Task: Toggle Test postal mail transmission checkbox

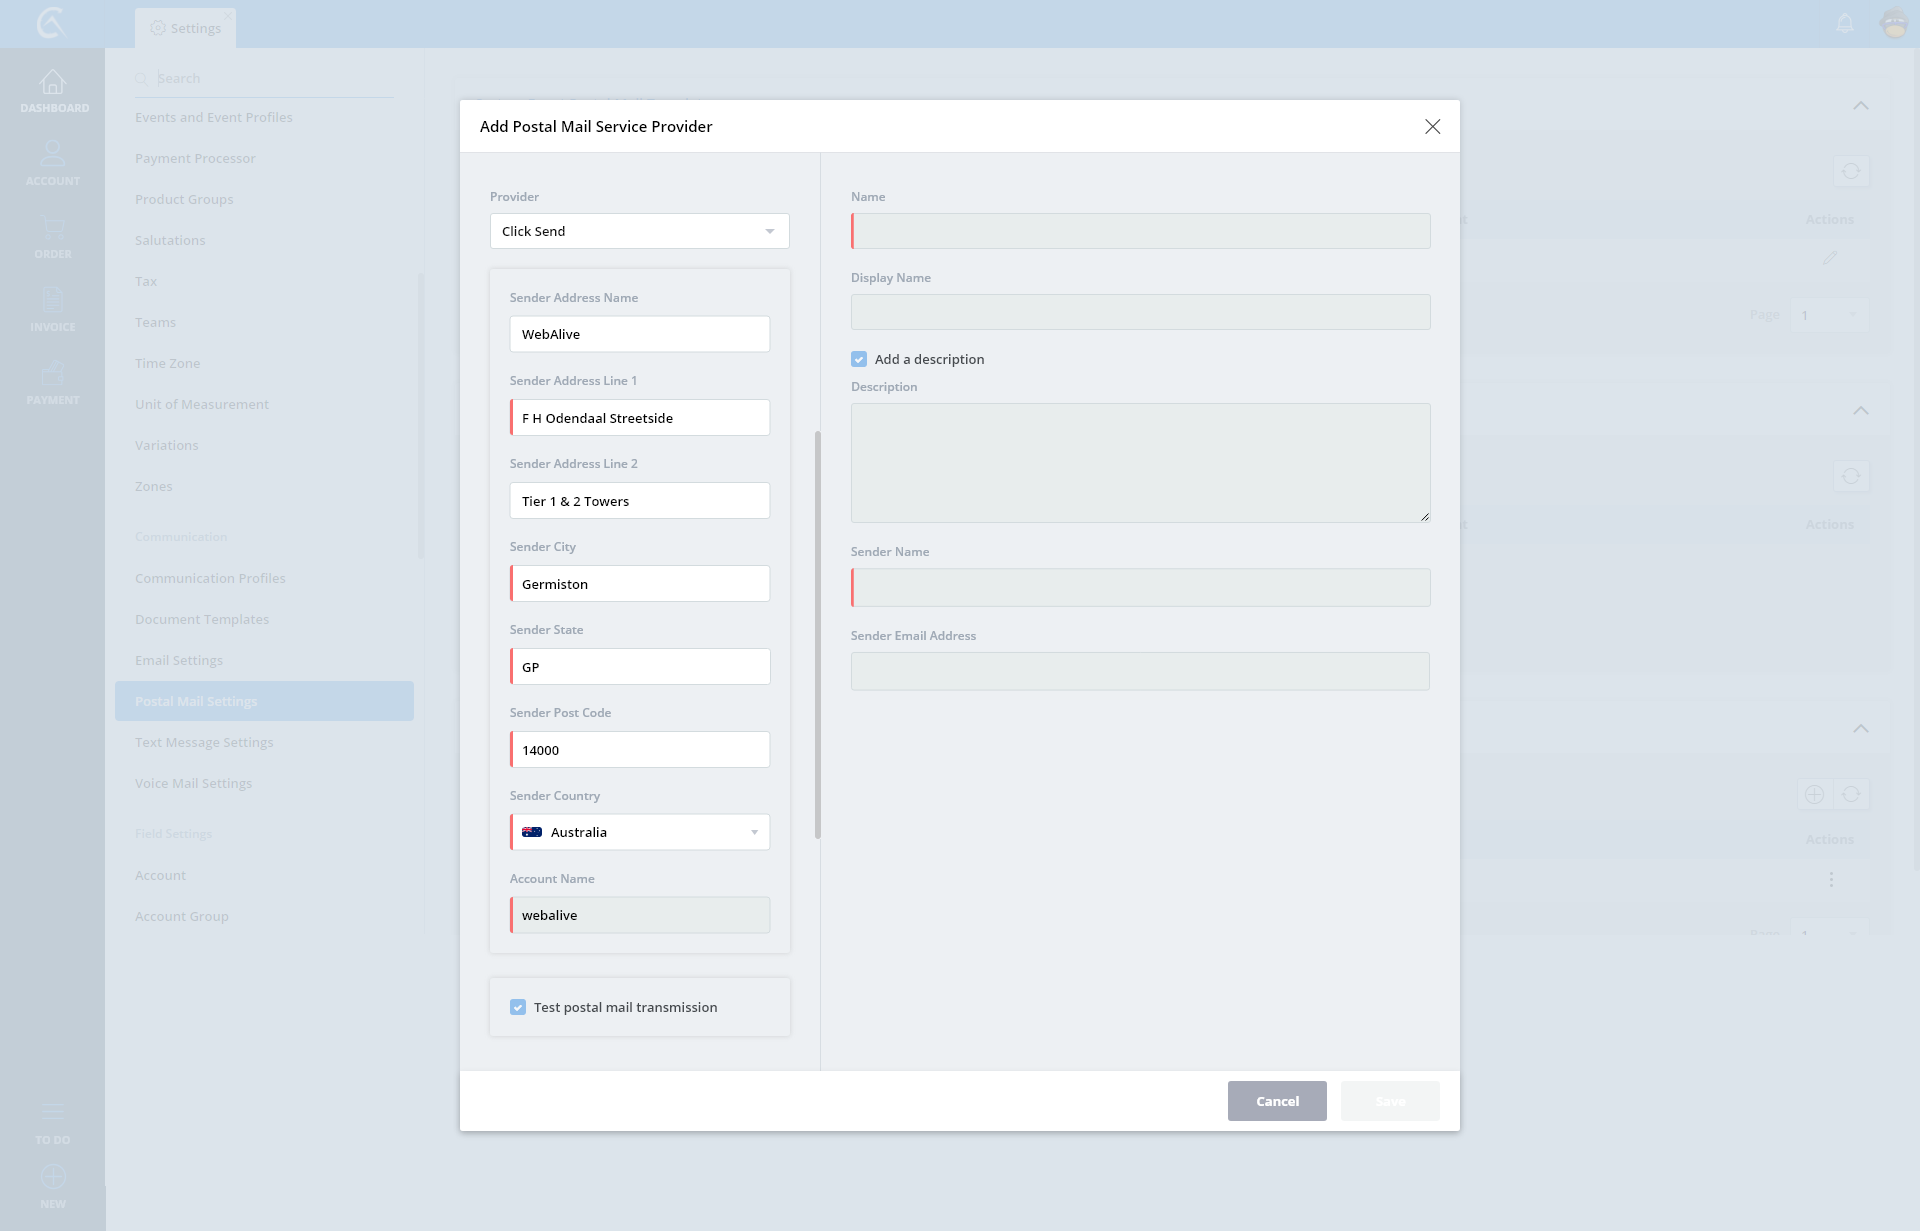Action: pyautogui.click(x=518, y=1007)
